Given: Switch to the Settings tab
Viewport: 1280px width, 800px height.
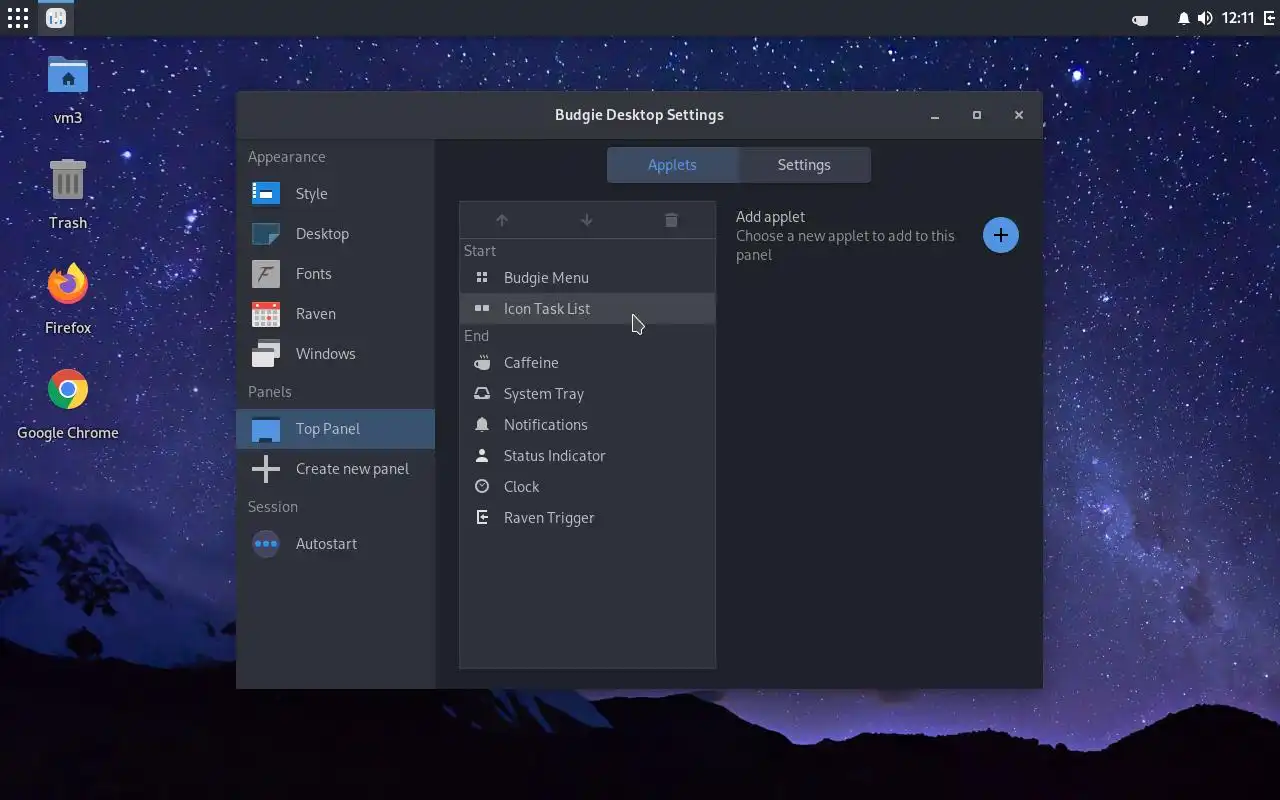Looking at the screenshot, I should pos(804,165).
